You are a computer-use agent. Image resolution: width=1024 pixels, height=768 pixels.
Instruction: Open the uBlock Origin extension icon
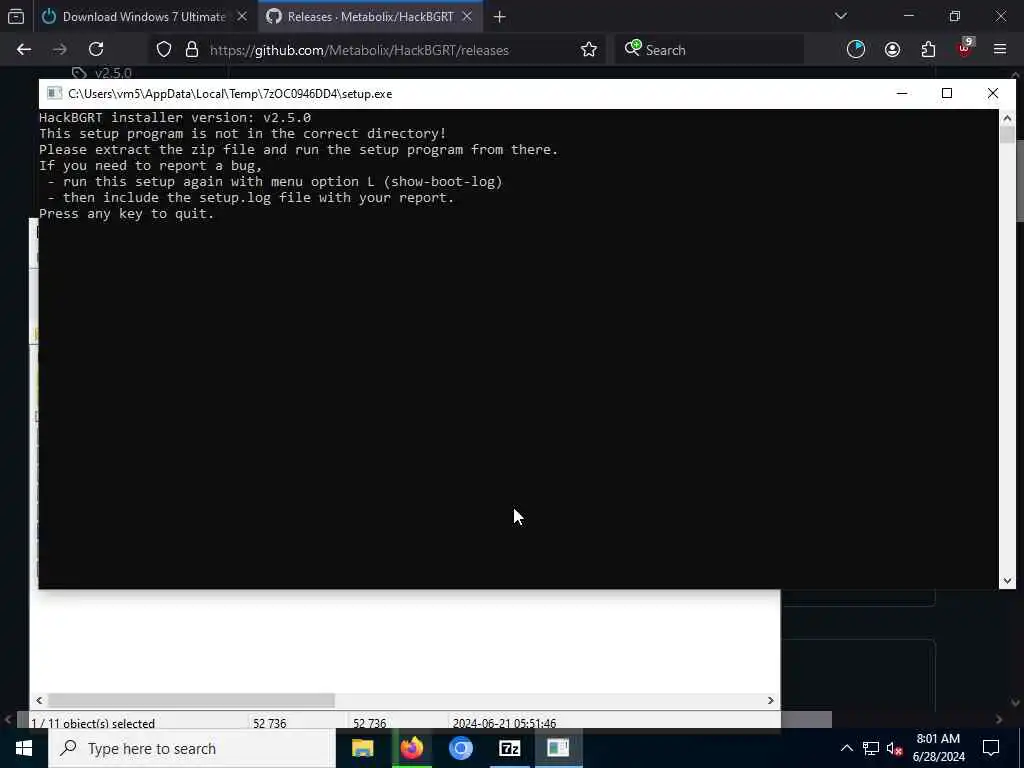(965, 50)
